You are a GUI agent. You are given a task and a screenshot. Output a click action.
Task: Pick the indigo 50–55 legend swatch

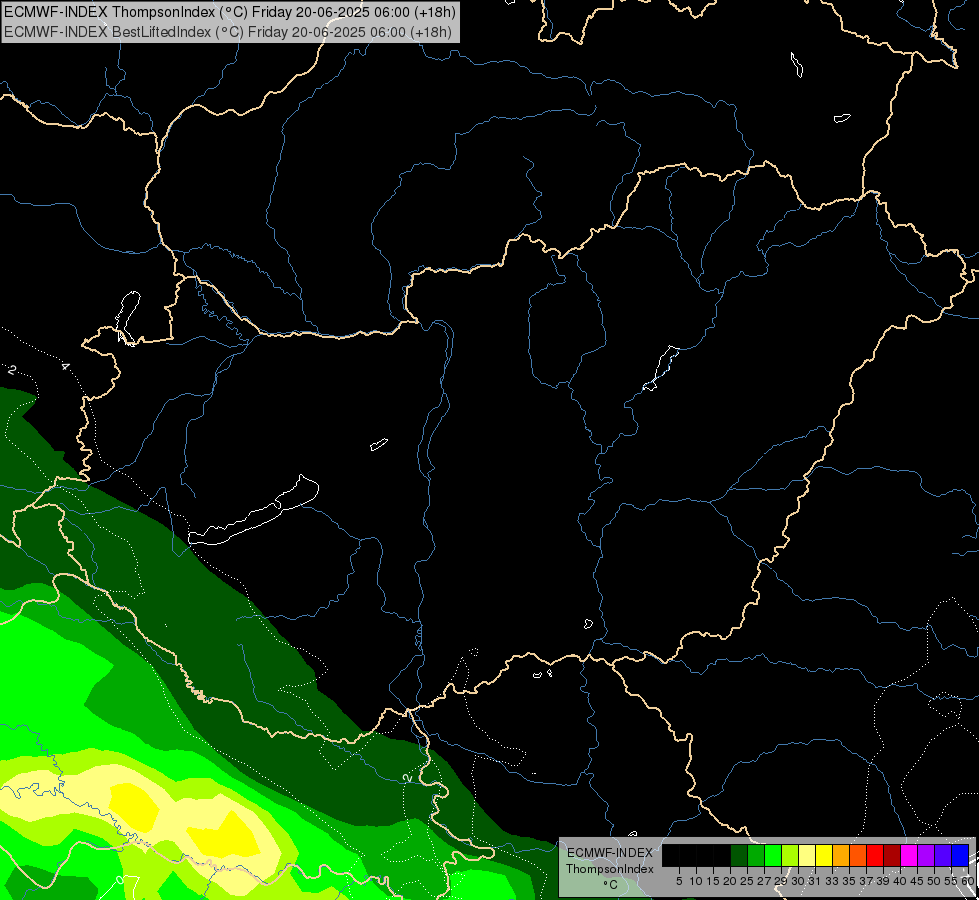point(943,855)
